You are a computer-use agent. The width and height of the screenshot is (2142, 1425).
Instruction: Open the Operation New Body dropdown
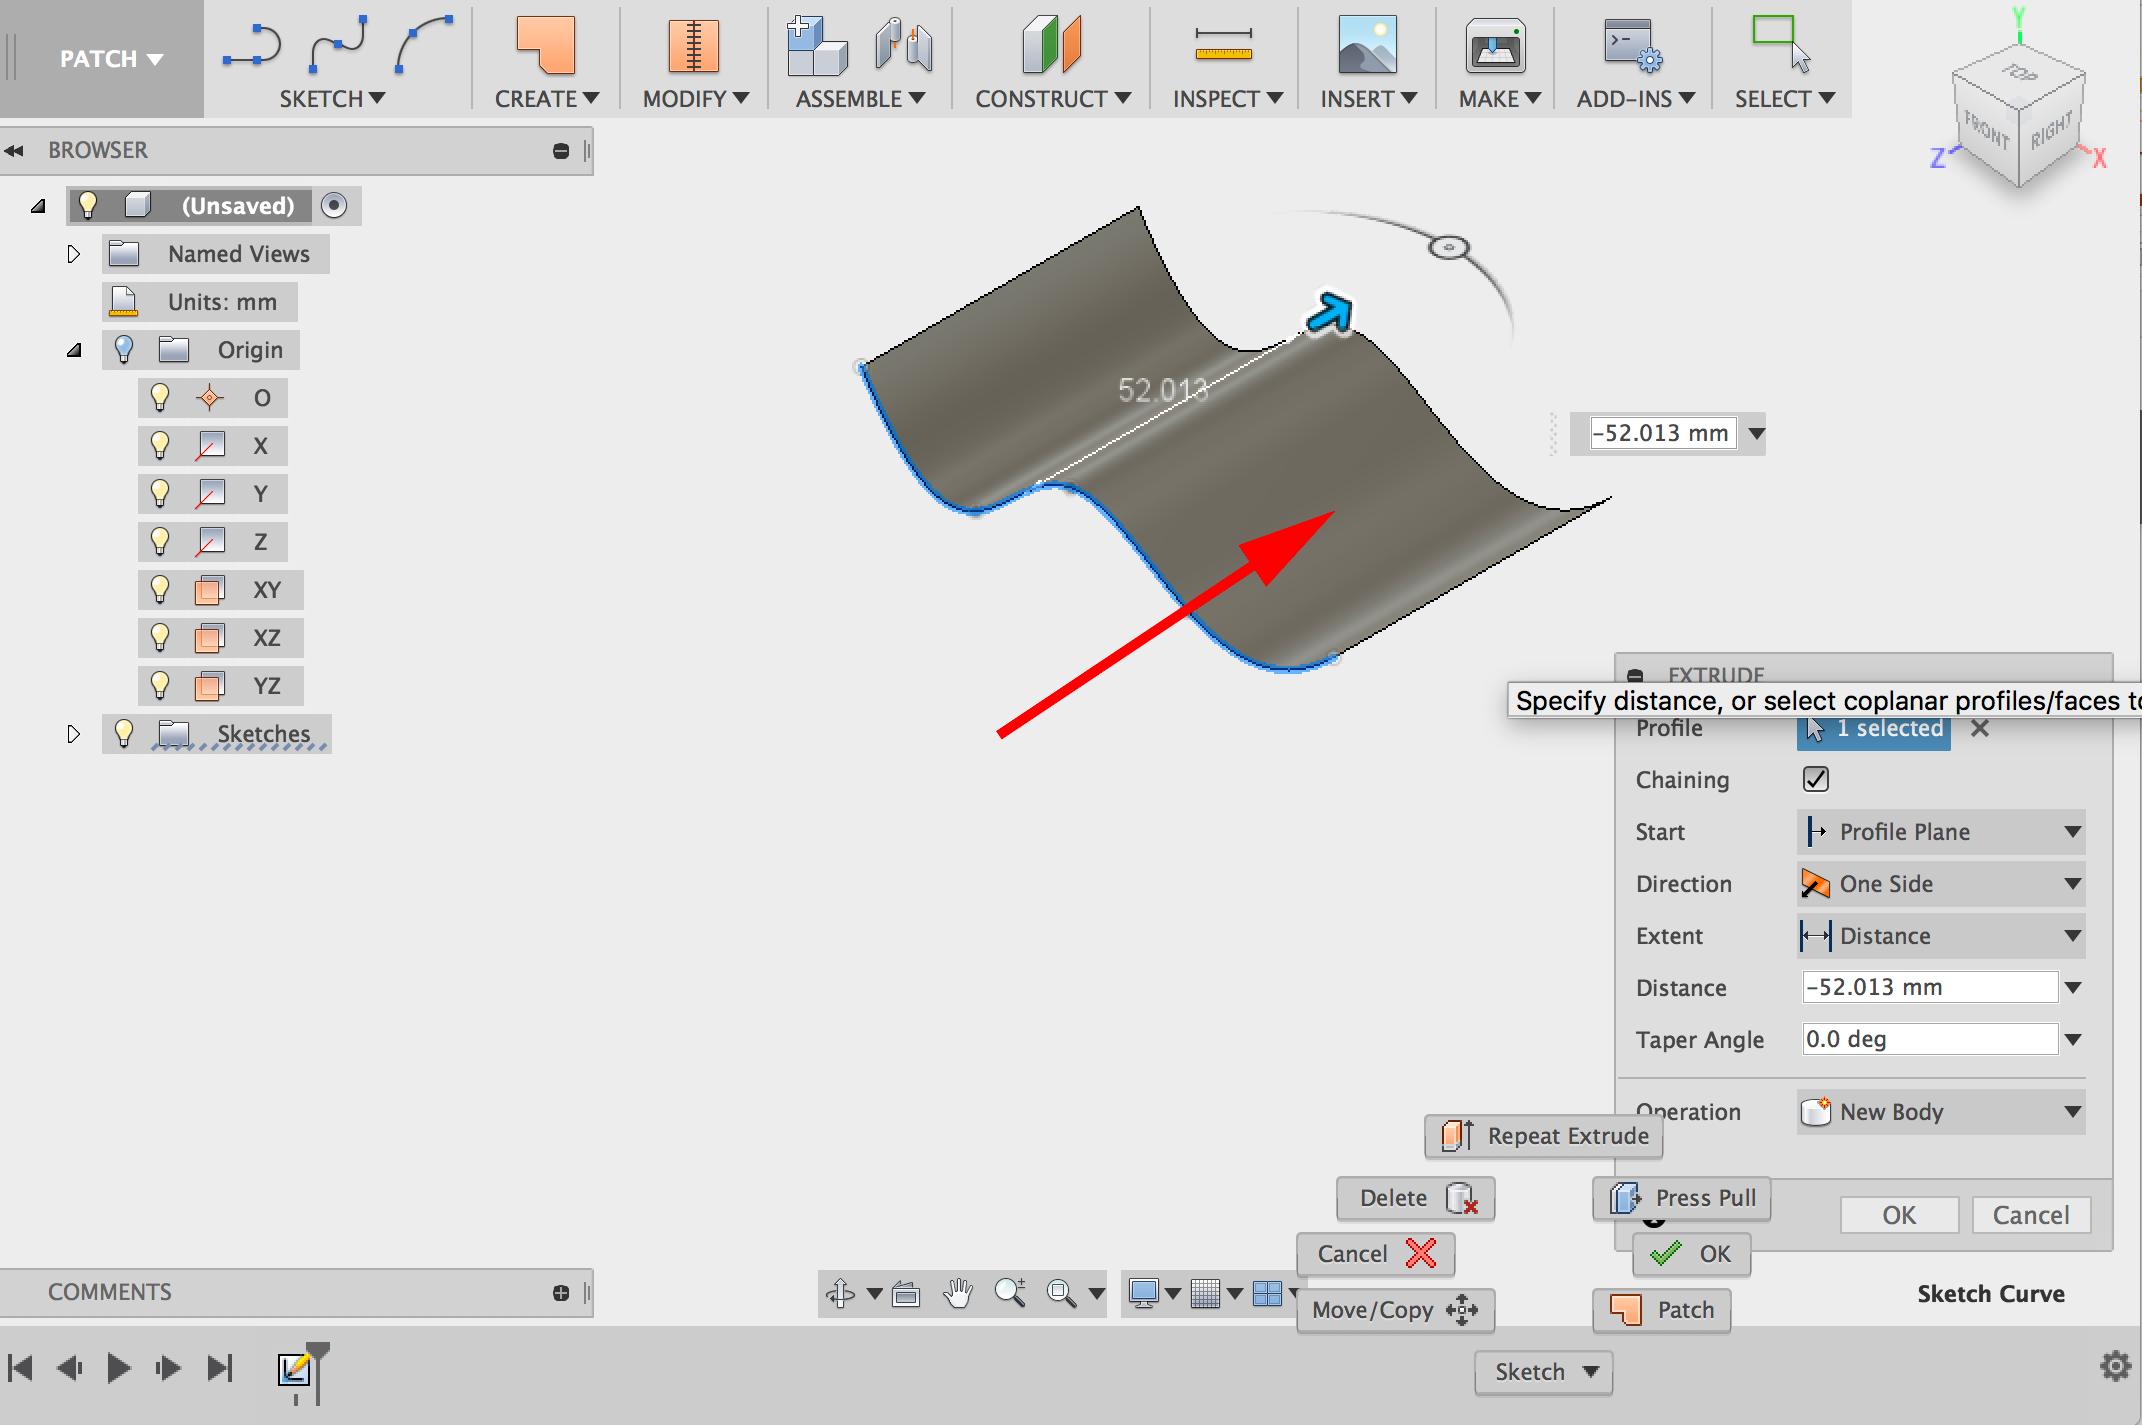click(1941, 1112)
